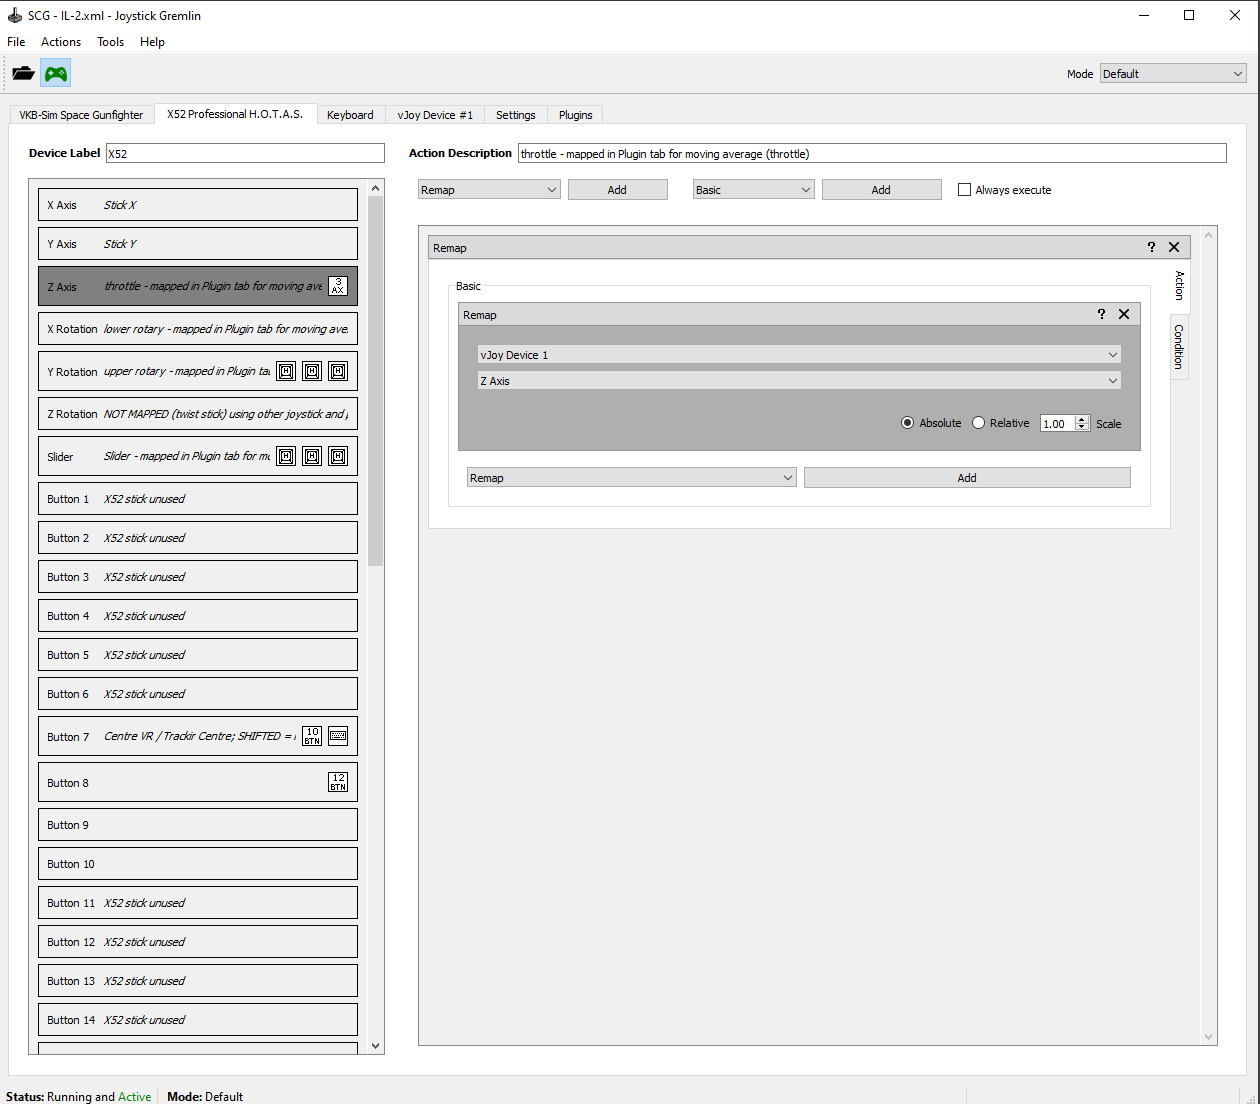
Task: Open help for the outer Remap container
Action: (x=1151, y=247)
